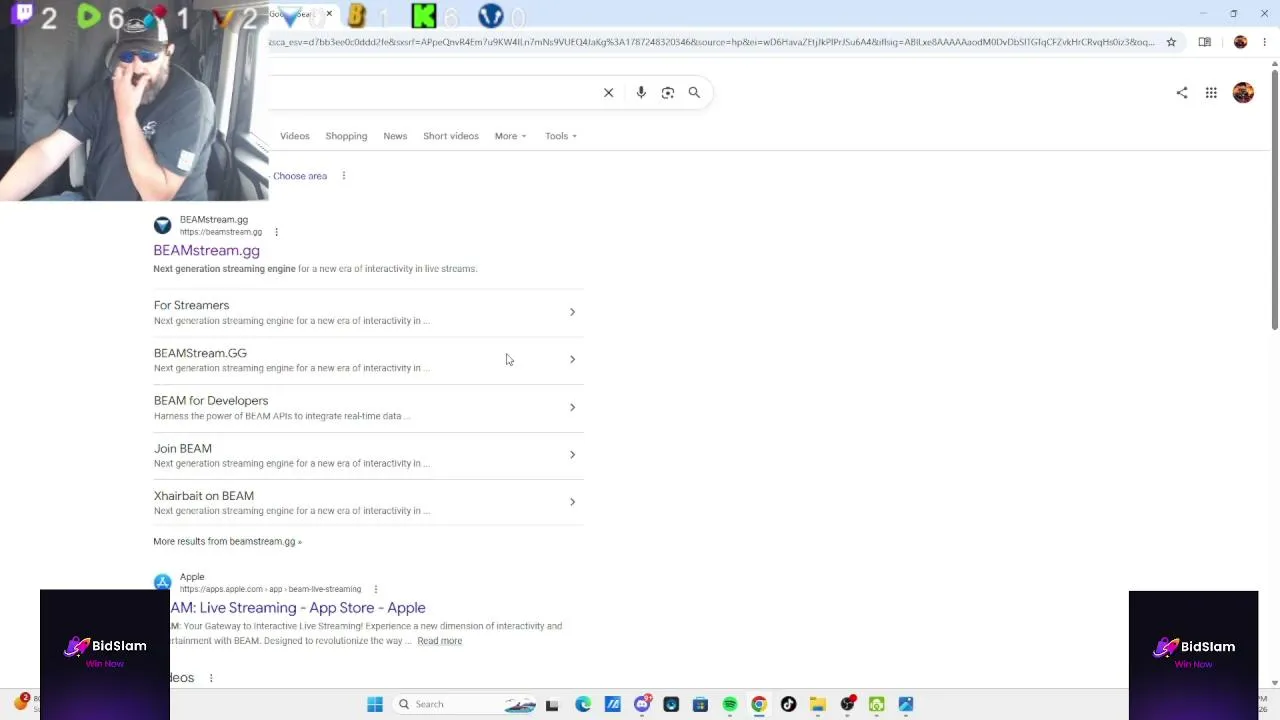This screenshot has height=720, width=1280.
Task: Open the Tools dropdown
Action: coord(561,136)
